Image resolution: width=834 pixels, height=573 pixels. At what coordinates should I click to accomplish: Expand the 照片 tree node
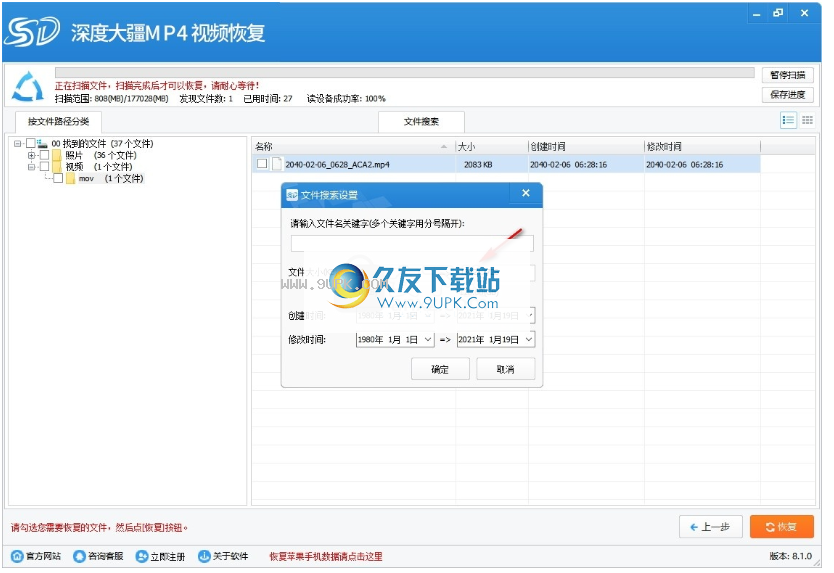pos(31,155)
